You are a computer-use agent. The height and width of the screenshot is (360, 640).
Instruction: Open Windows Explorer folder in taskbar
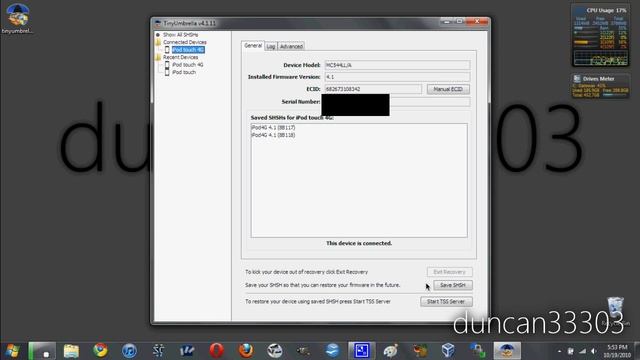(71, 351)
